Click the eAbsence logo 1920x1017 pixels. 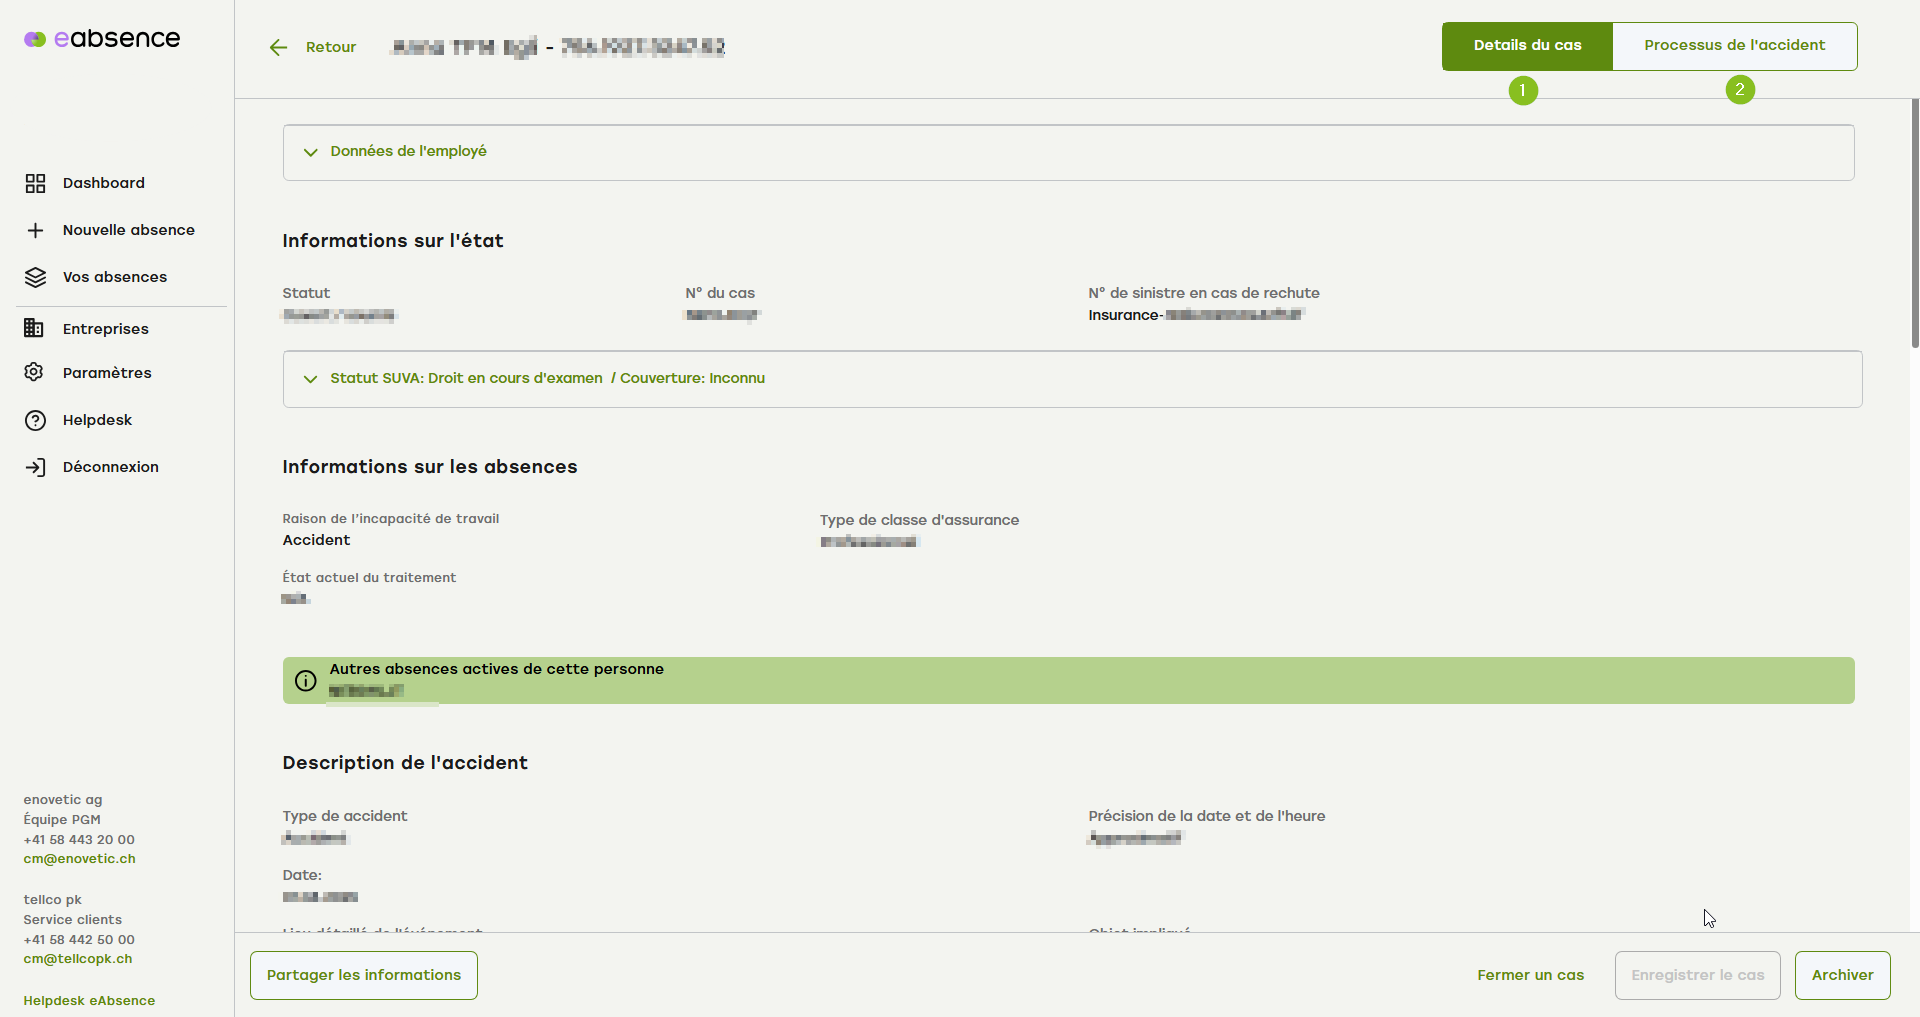102,39
